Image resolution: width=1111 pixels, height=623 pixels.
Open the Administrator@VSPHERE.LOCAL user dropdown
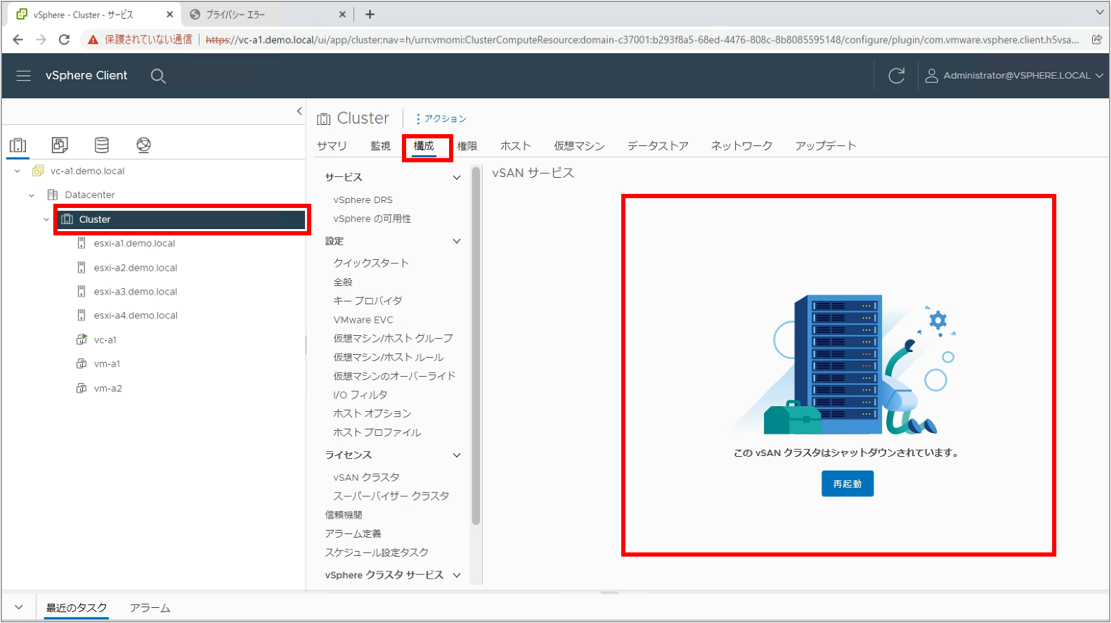pos(1016,76)
